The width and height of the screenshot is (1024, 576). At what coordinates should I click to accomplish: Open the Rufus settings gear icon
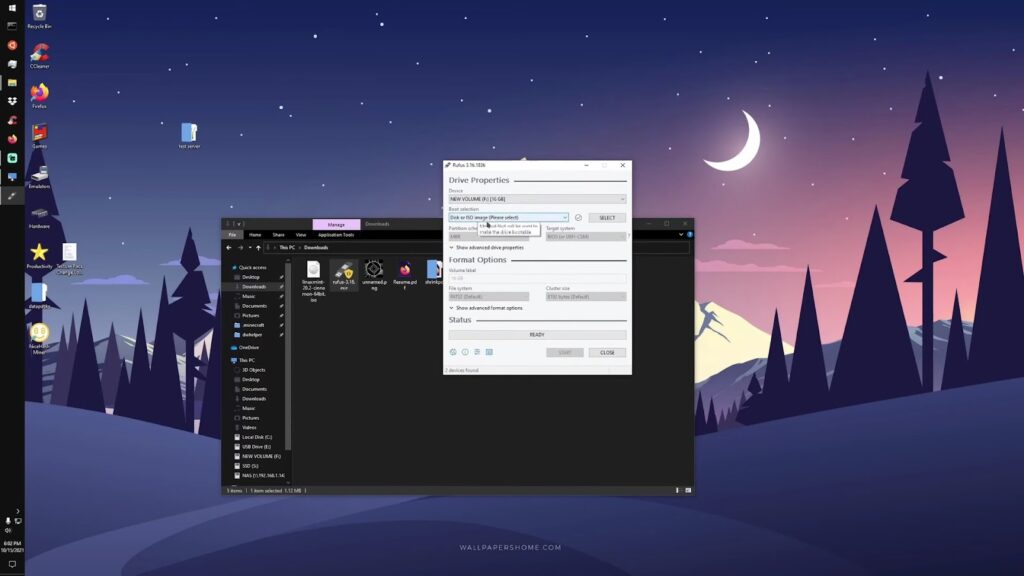pyautogui.click(x=478, y=352)
